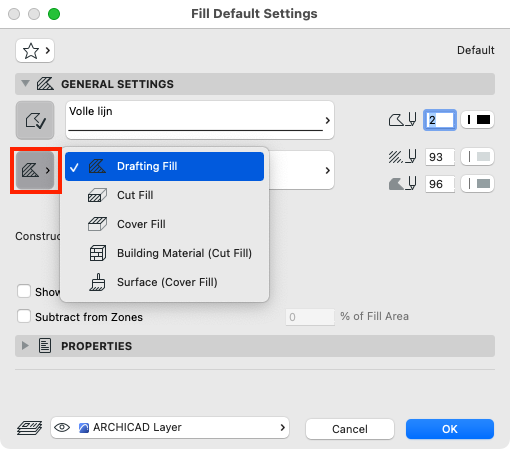The height and width of the screenshot is (449, 510).
Task: Click the fill pattern pen icon
Action: (402, 157)
